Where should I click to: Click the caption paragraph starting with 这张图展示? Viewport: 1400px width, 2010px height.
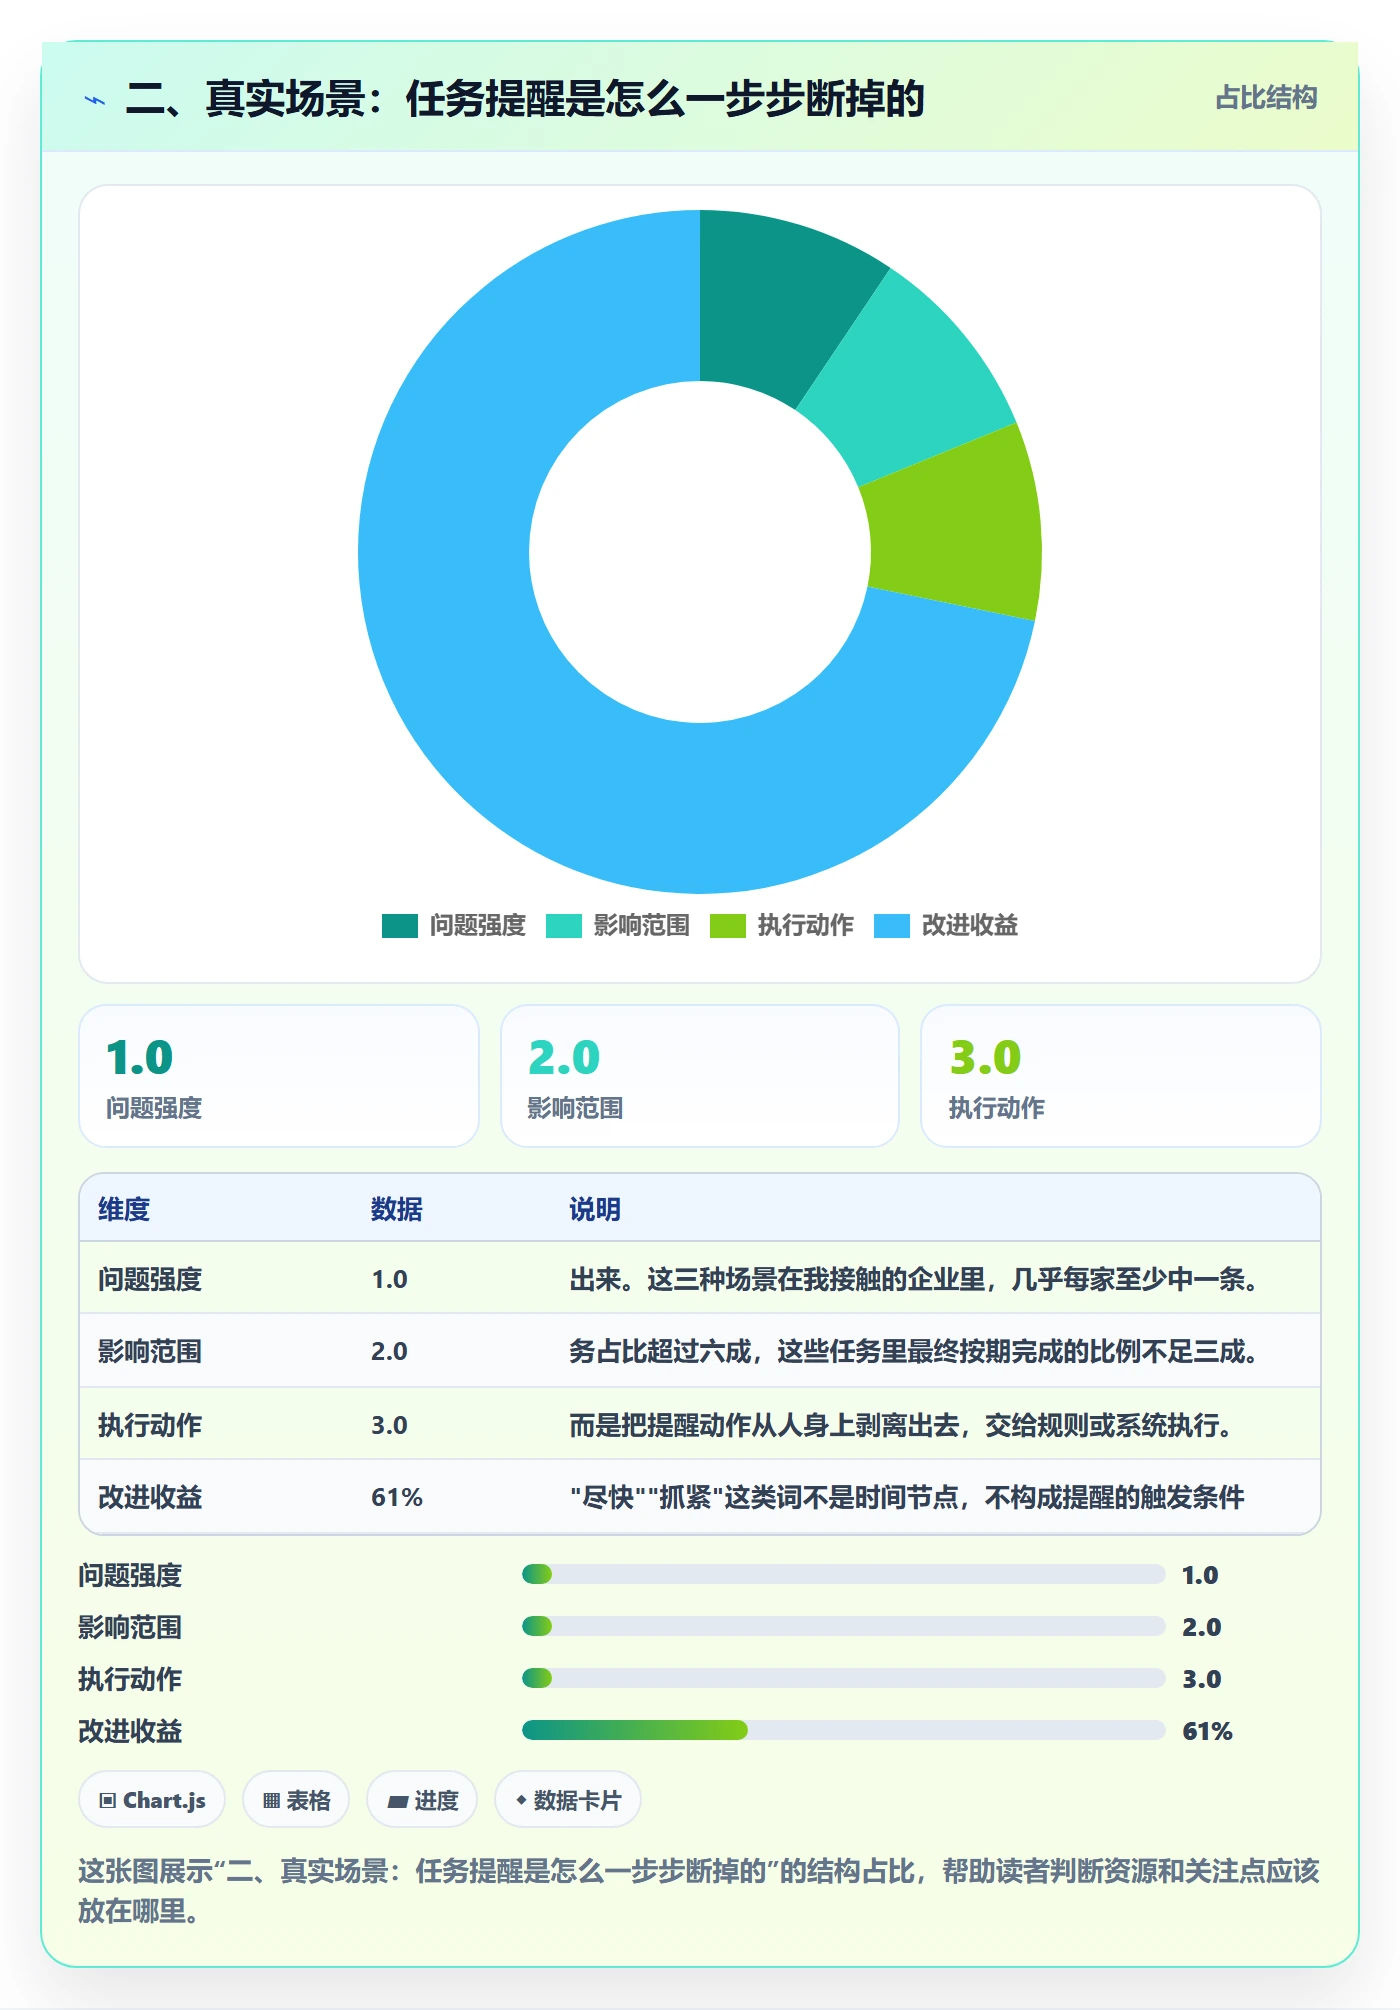pos(699,1890)
